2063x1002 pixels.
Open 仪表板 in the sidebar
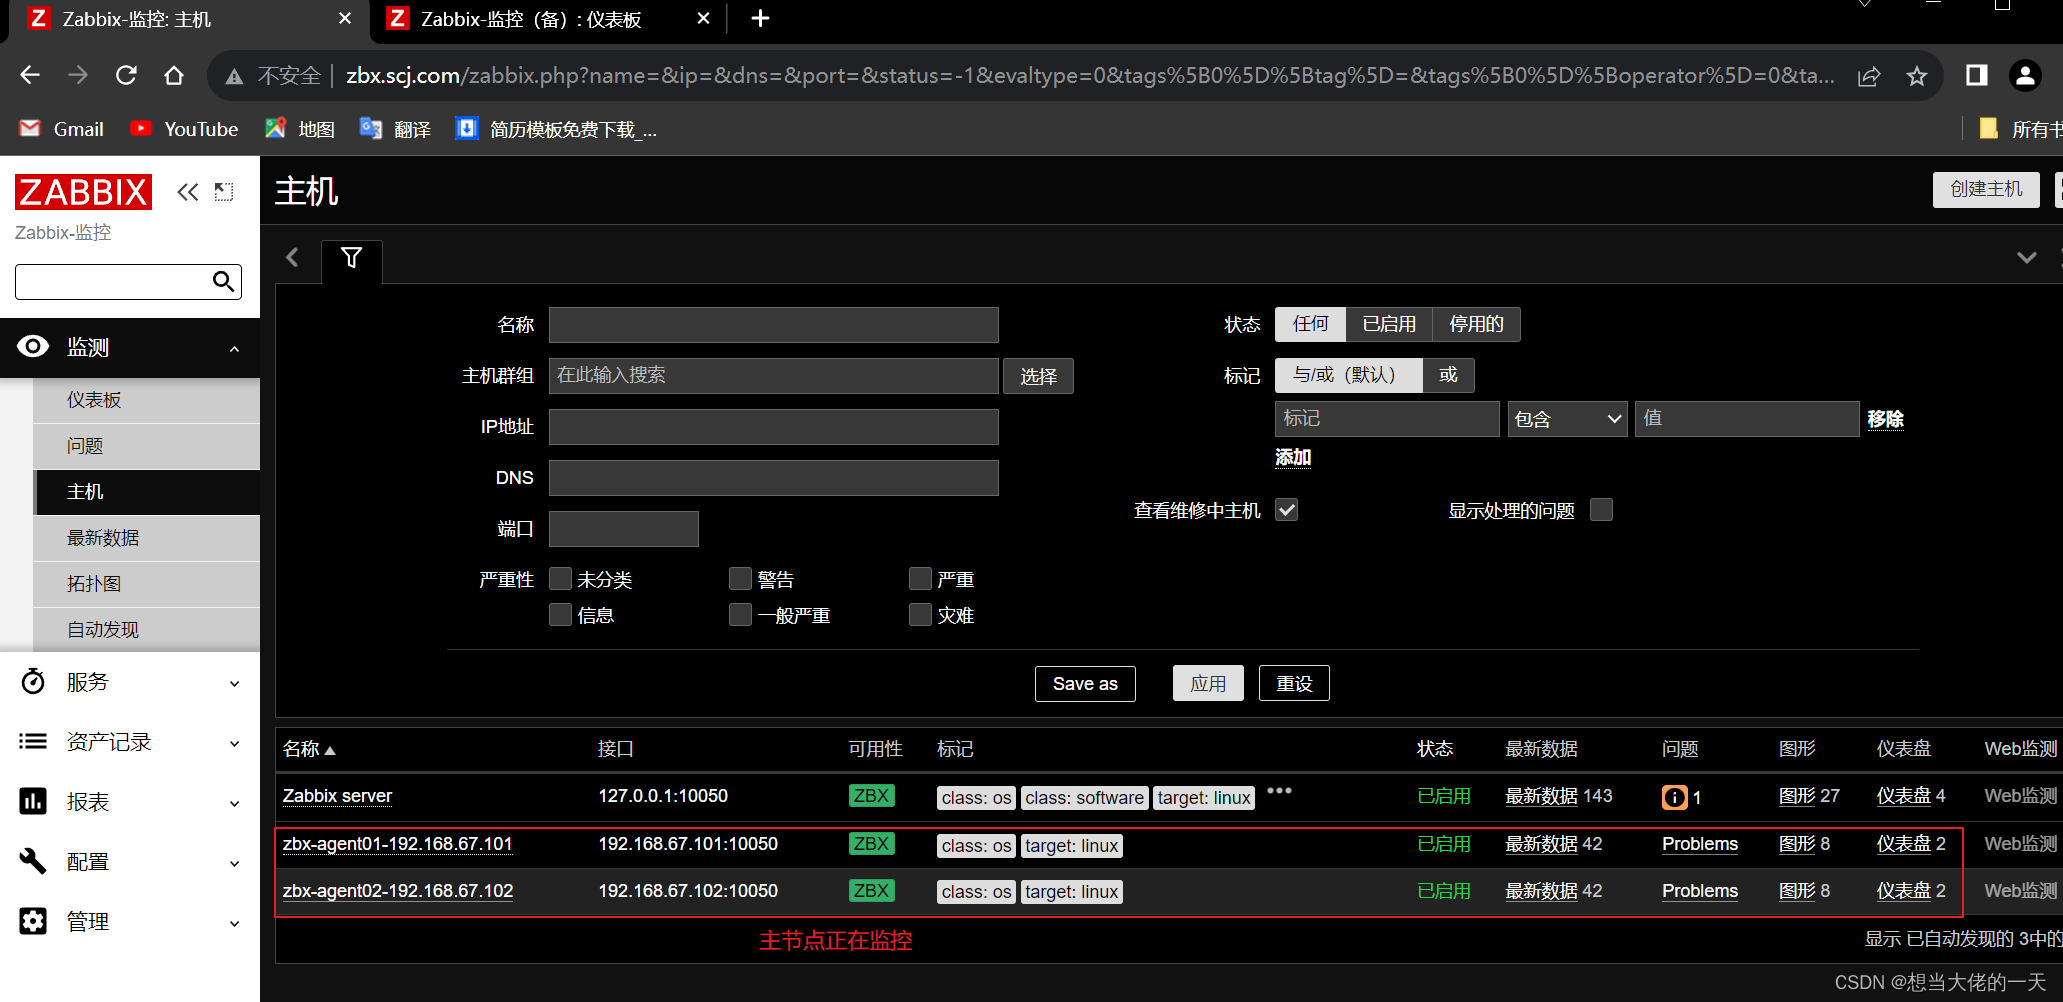147,400
